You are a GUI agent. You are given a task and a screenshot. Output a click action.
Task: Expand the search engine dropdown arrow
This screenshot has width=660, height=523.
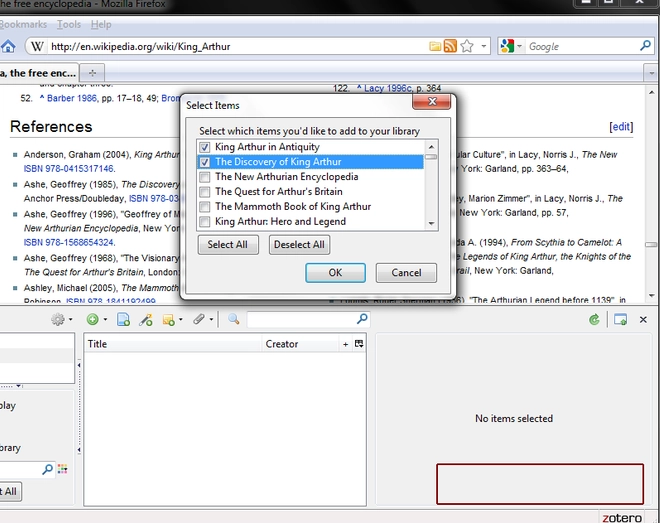click(519, 46)
